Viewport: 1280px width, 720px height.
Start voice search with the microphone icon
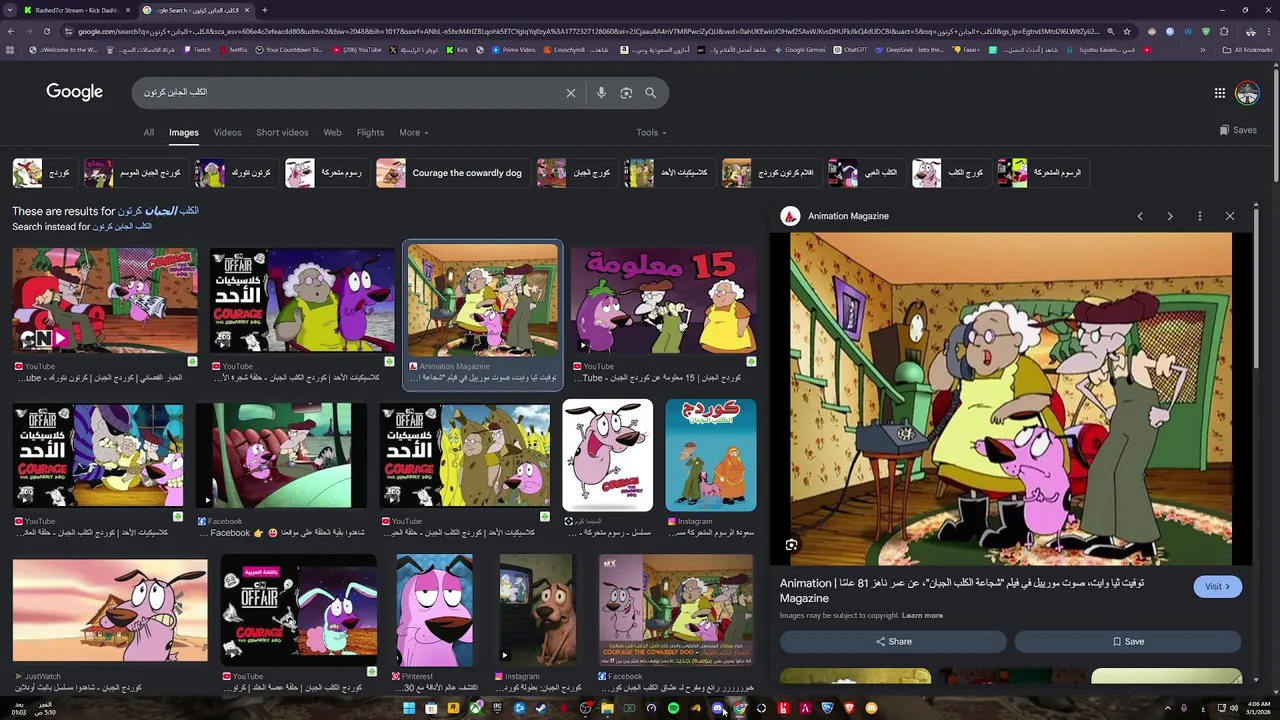coord(601,93)
